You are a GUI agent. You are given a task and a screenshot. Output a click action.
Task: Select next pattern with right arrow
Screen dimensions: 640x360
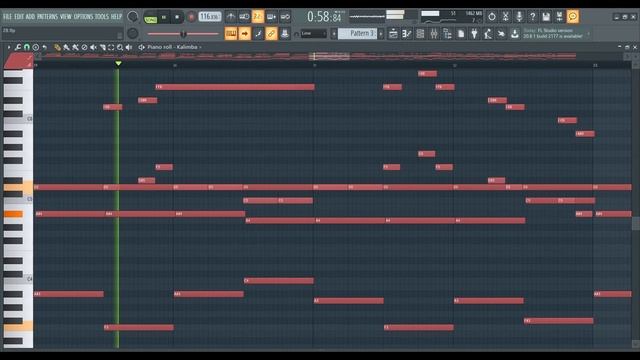pyautogui.click(x=381, y=33)
